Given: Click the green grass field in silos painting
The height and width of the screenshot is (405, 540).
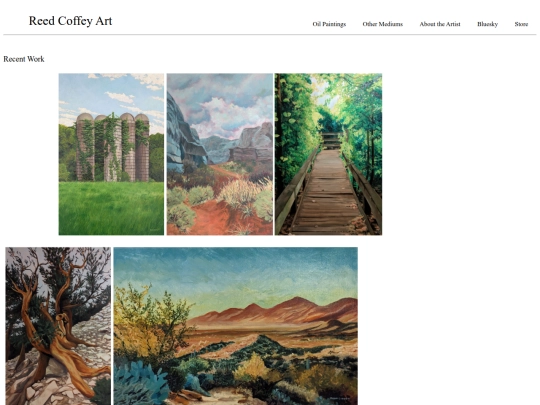Looking at the screenshot, I should (x=111, y=208).
